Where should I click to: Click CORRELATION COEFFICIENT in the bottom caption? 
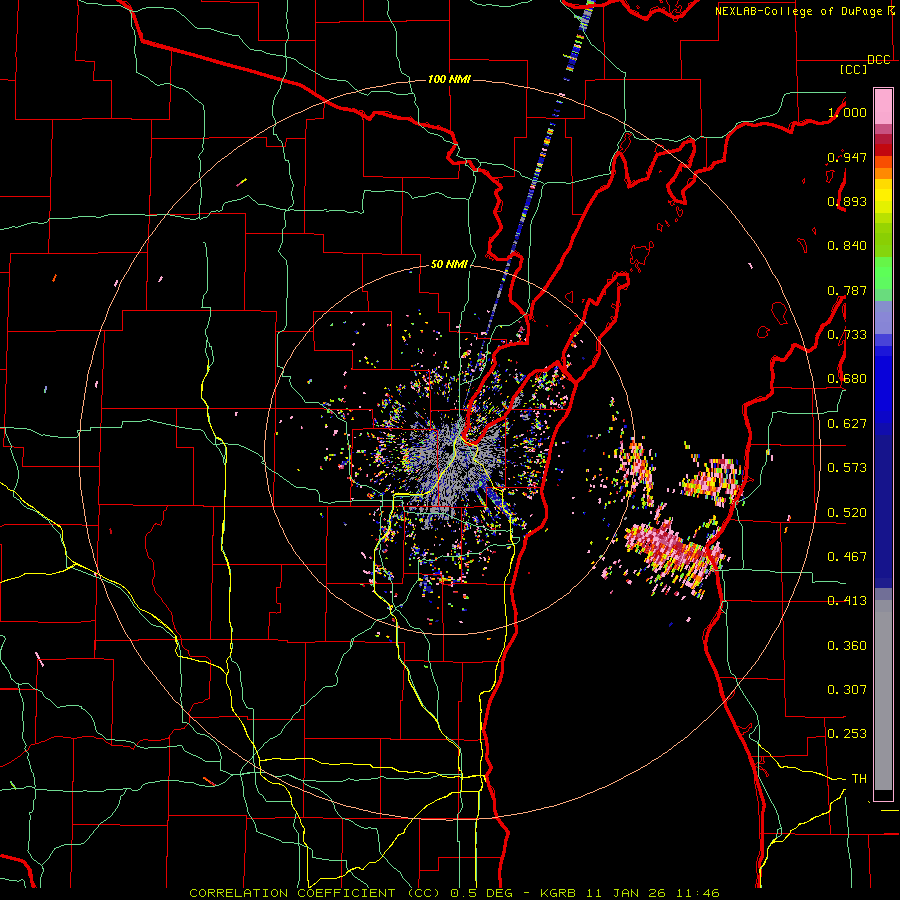292,893
